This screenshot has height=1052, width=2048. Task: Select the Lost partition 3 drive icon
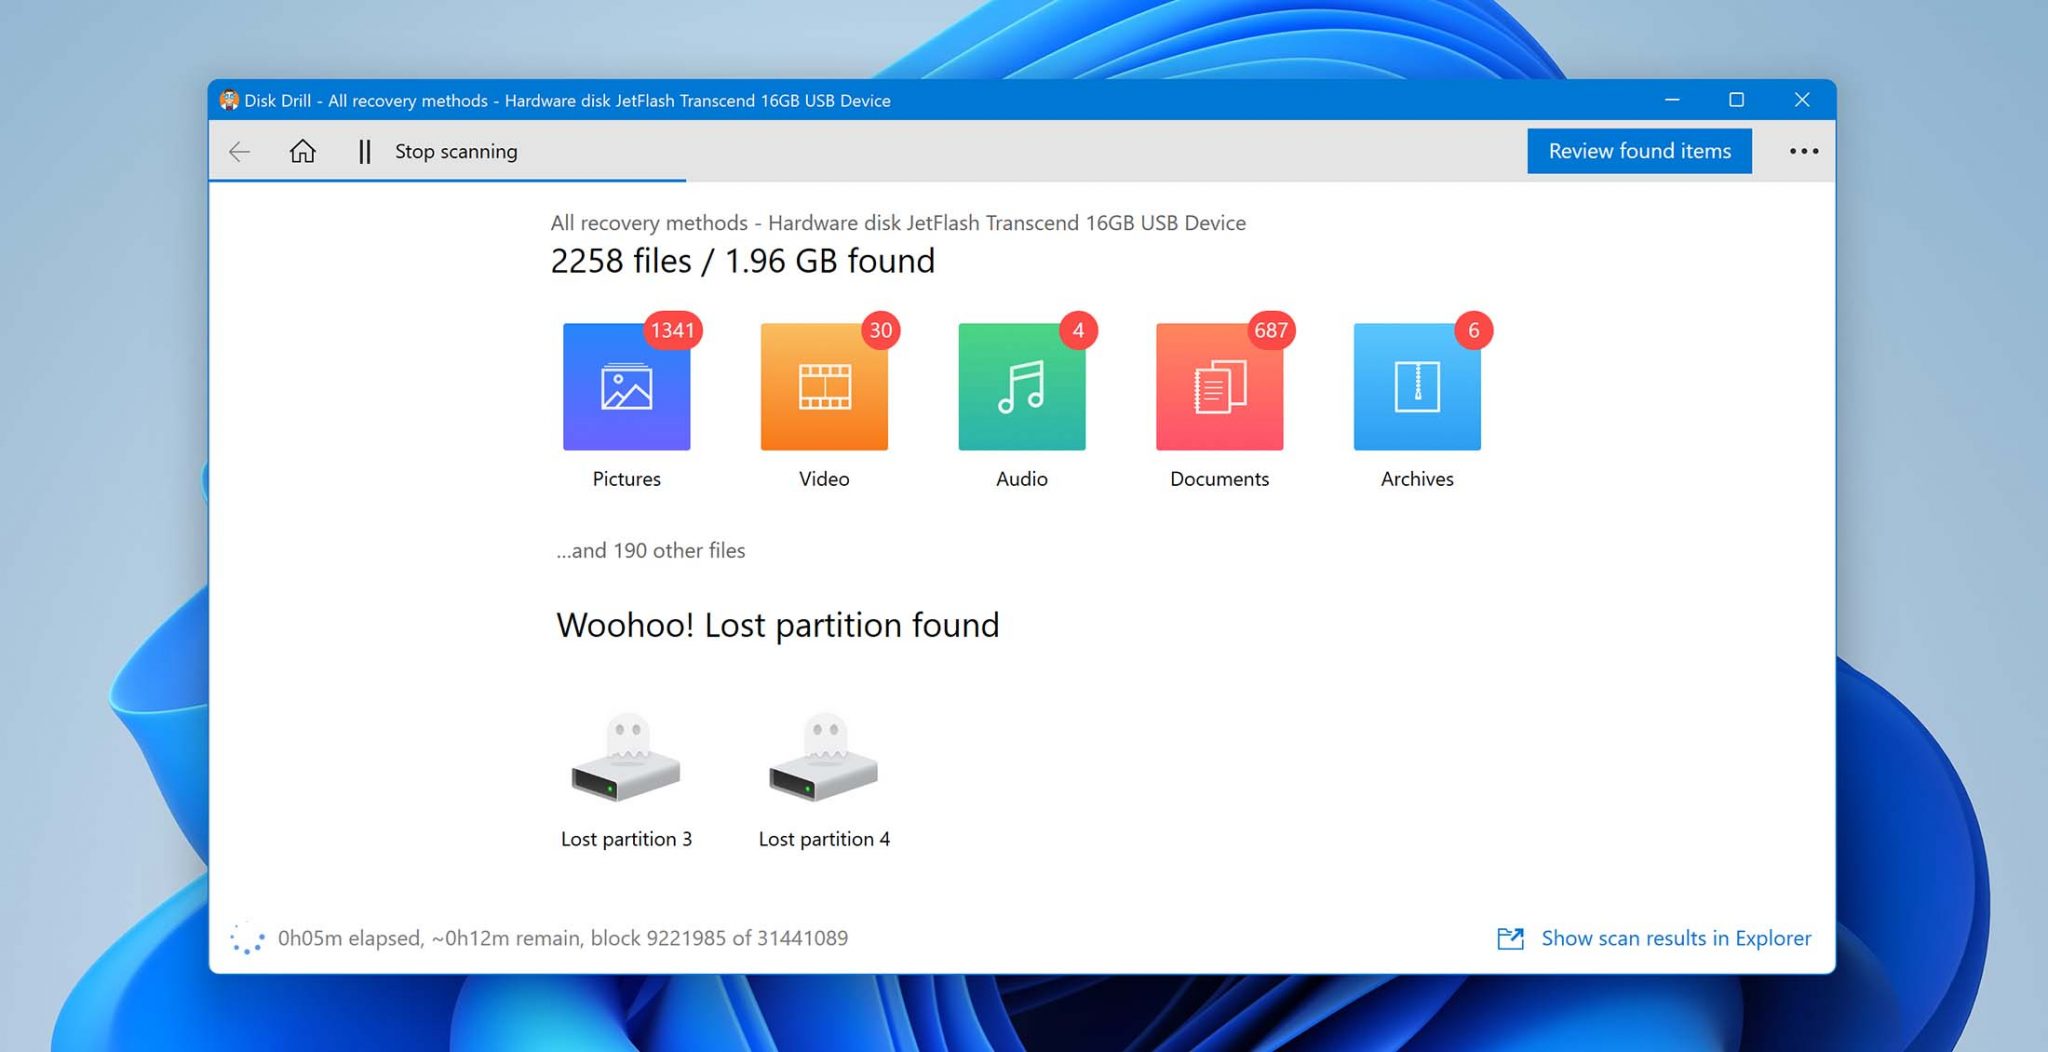[626, 758]
